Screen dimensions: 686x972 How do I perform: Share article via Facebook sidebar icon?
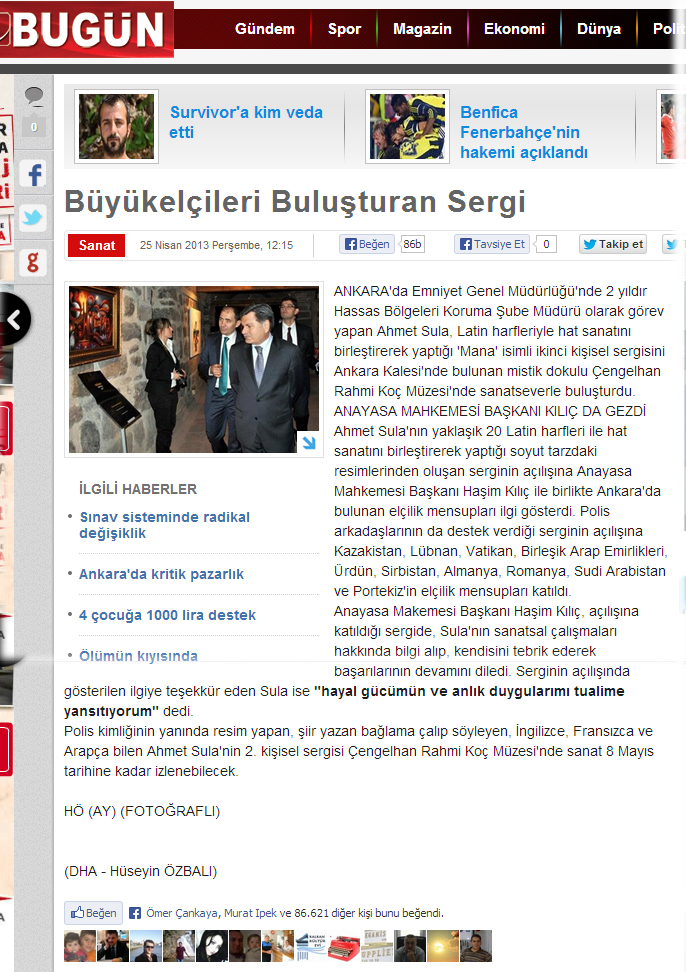33,174
